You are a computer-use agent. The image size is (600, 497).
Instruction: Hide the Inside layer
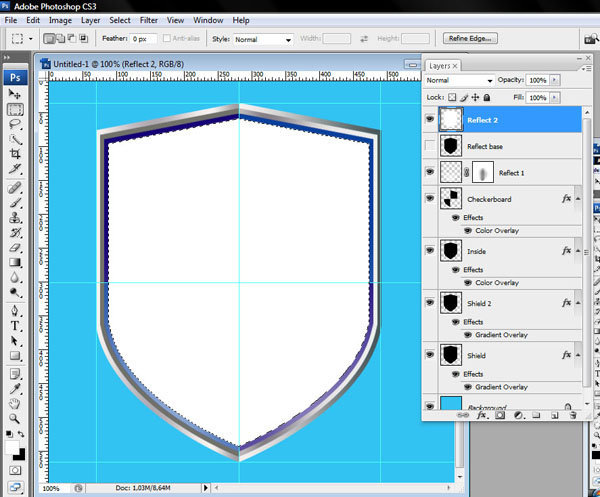click(430, 250)
